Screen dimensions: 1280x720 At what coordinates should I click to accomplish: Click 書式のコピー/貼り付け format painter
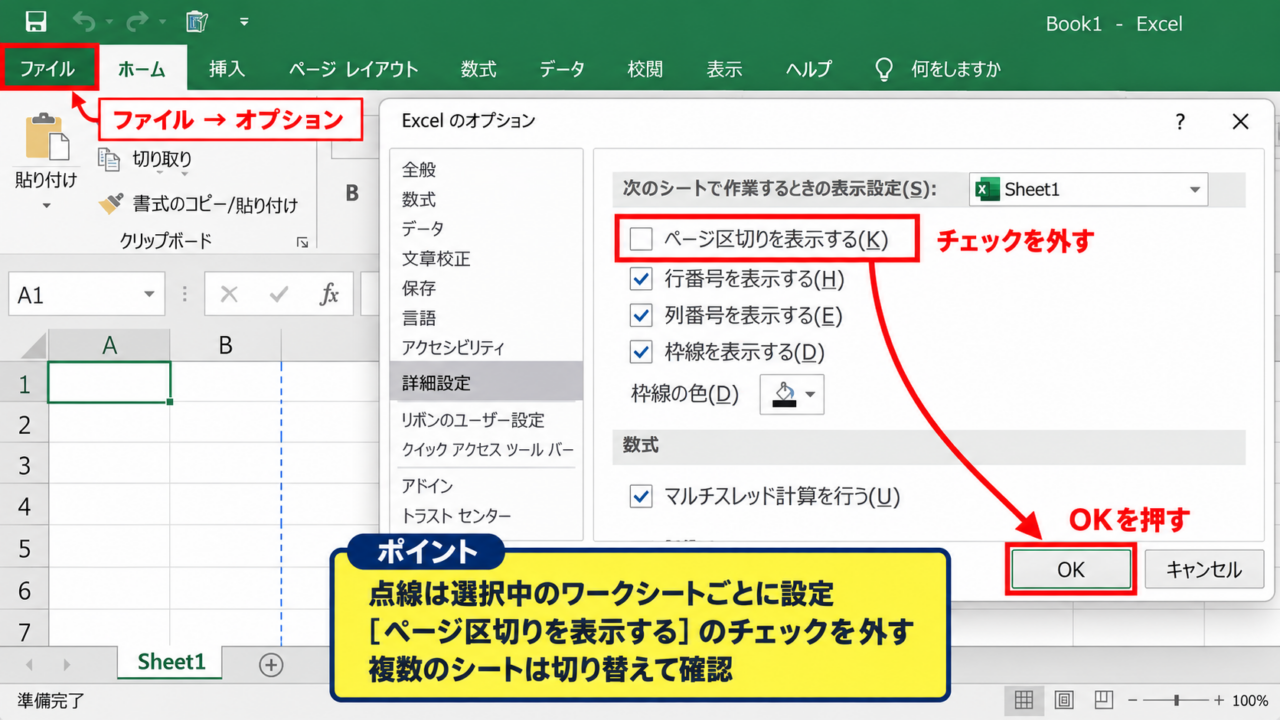[198, 204]
